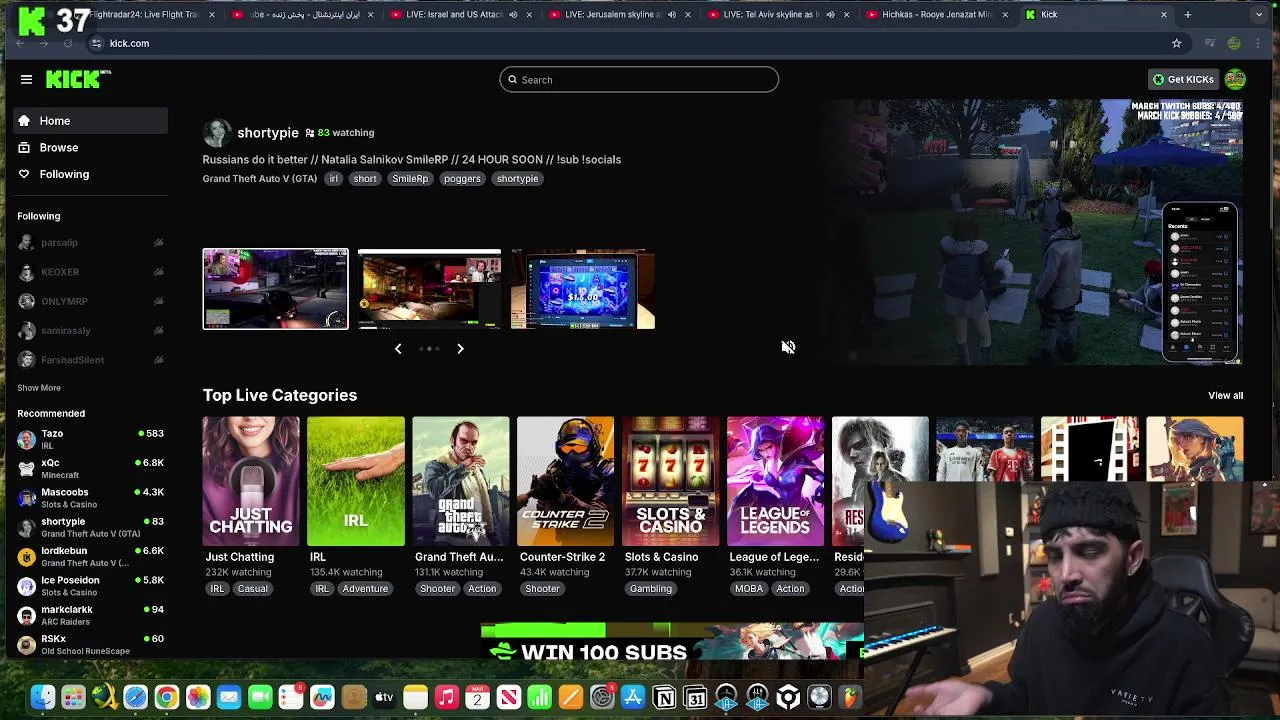The width and height of the screenshot is (1280, 720).
Task: Open the Home sidebar item
Action: (91, 121)
